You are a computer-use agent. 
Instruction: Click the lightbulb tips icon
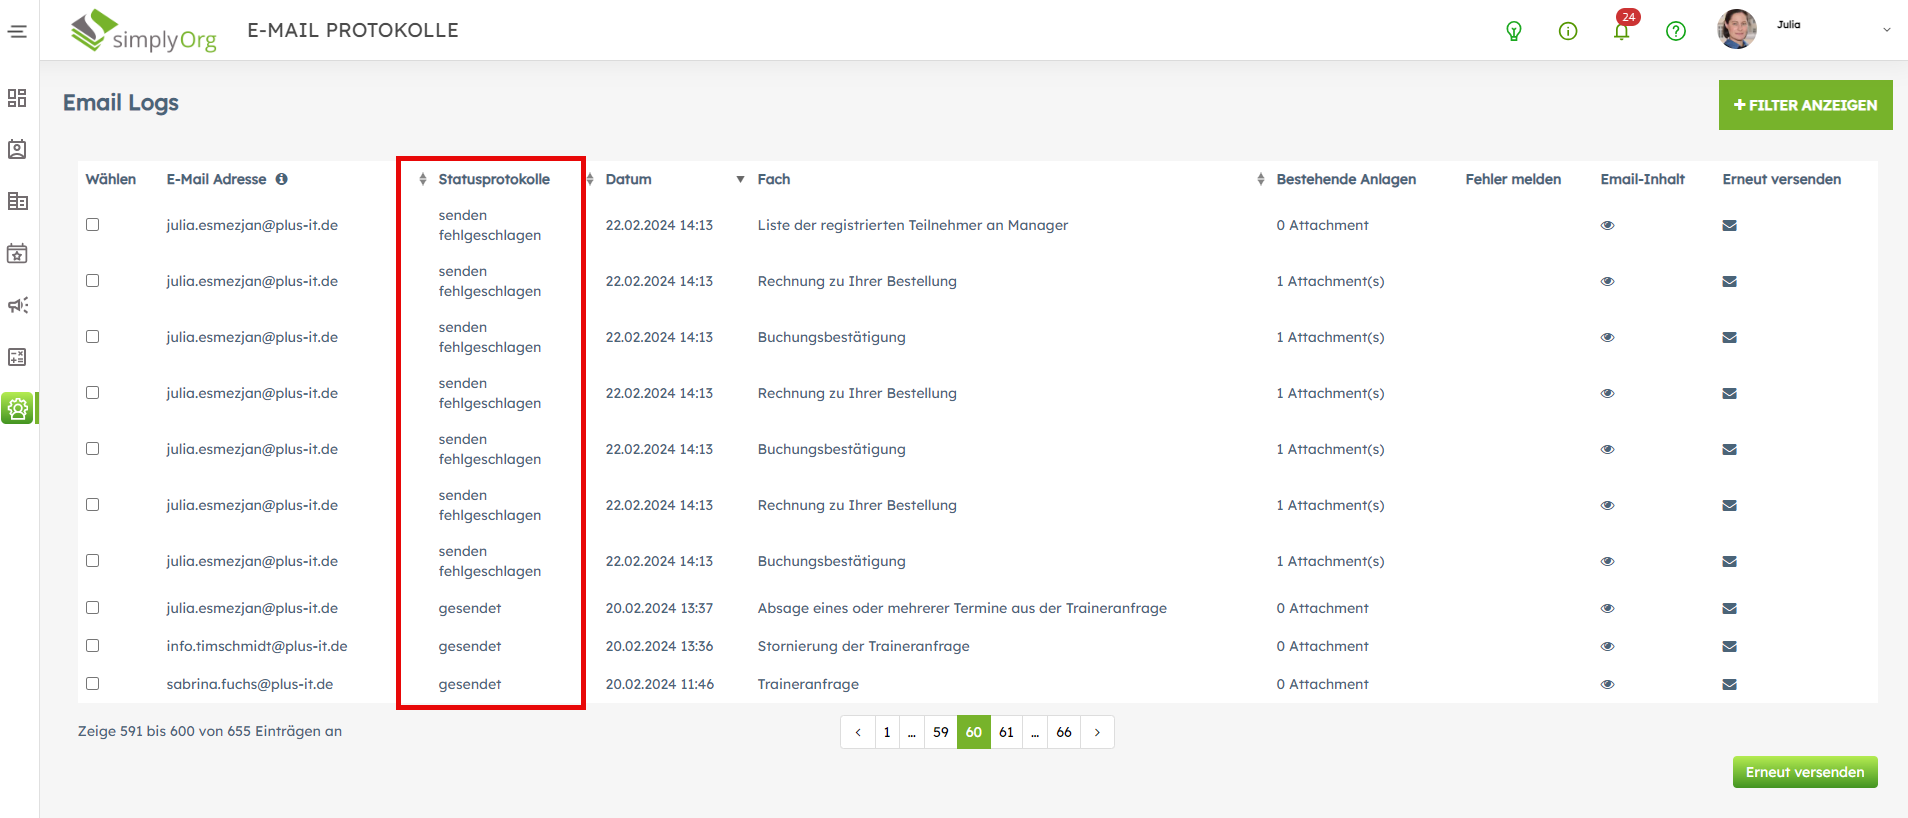pyautogui.click(x=1513, y=31)
